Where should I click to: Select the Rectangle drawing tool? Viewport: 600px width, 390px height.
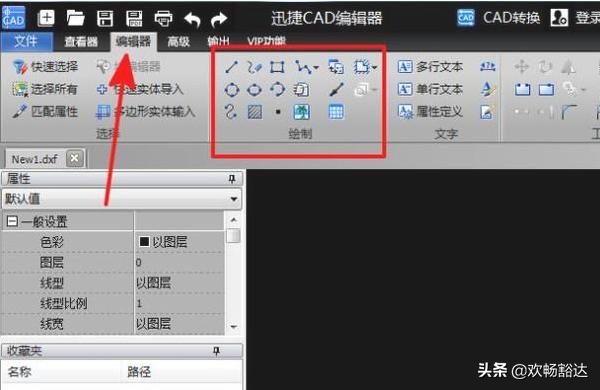[x=277, y=67]
